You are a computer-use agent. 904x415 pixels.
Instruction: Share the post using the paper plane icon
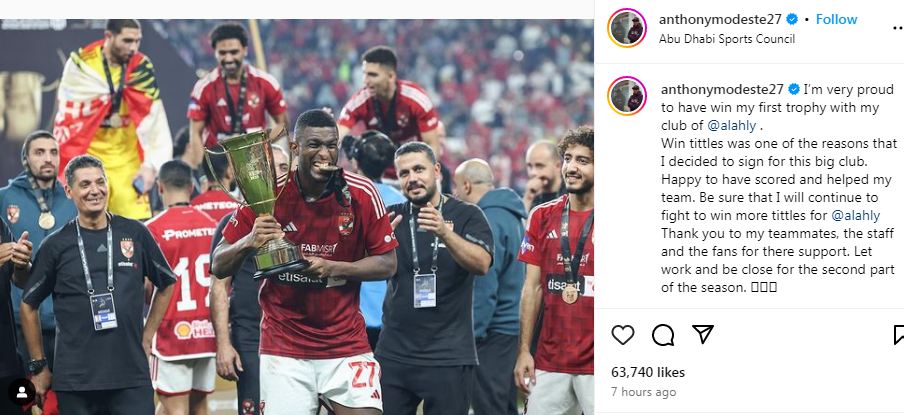[703, 334]
